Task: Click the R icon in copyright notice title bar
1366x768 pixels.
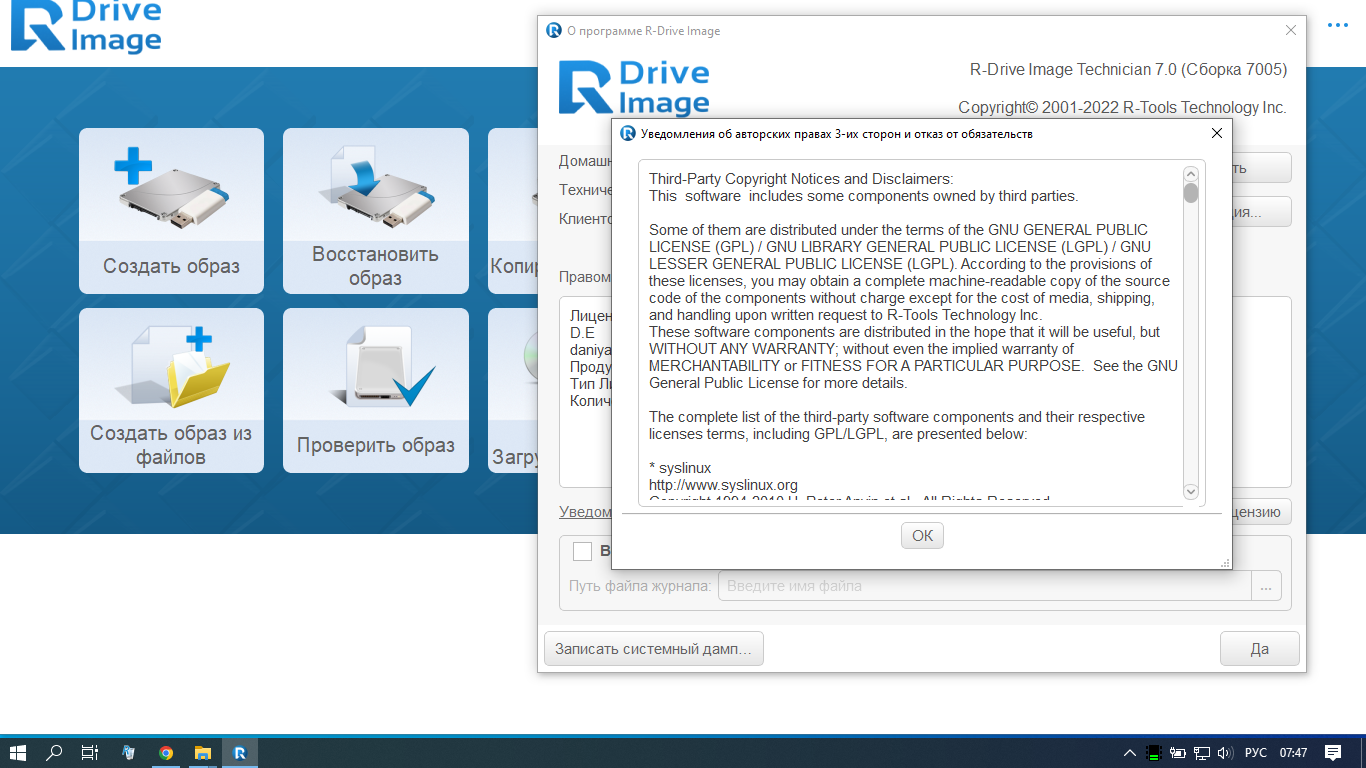Action: [628, 133]
